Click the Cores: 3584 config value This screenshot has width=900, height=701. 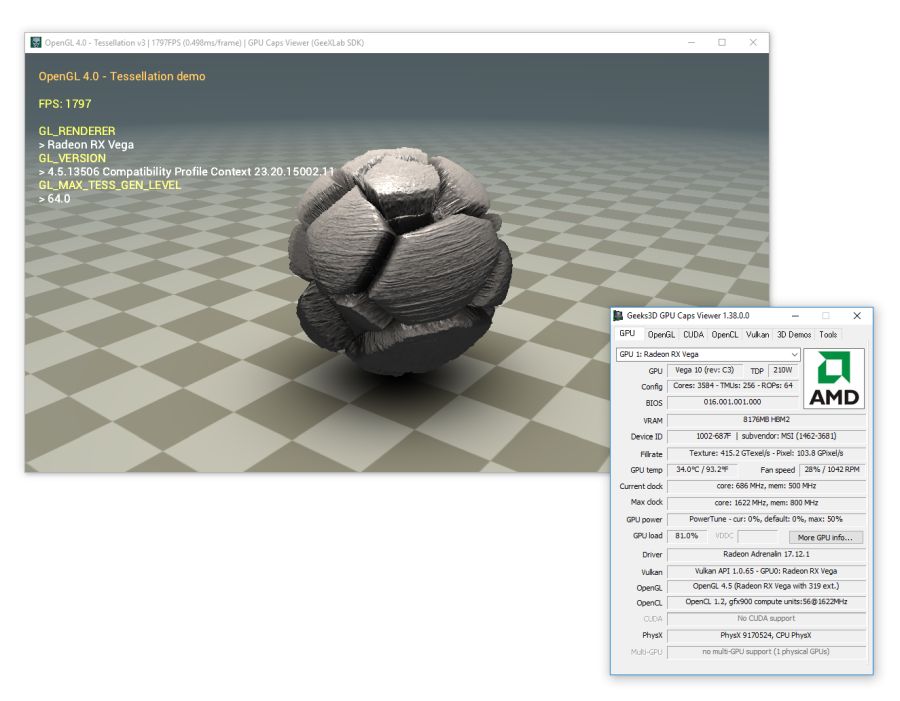733,386
